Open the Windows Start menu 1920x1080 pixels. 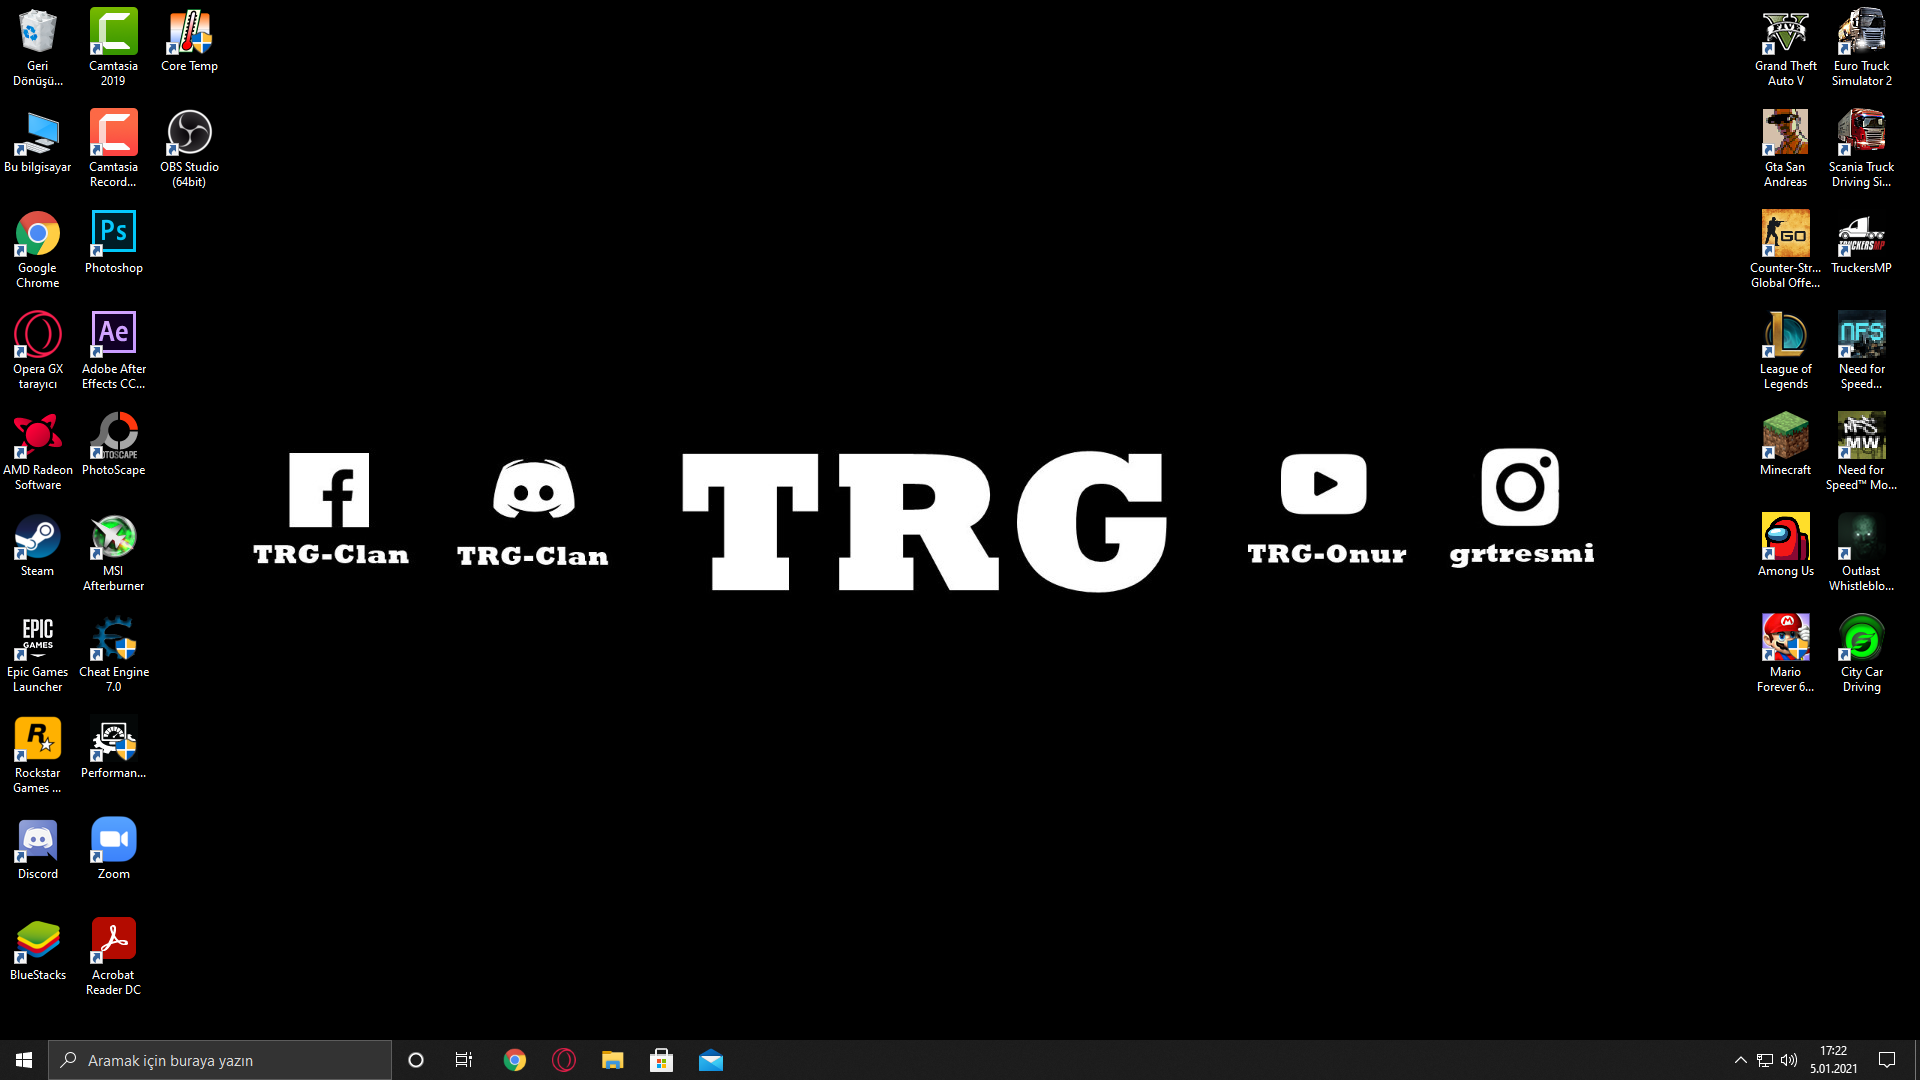pos(24,1060)
